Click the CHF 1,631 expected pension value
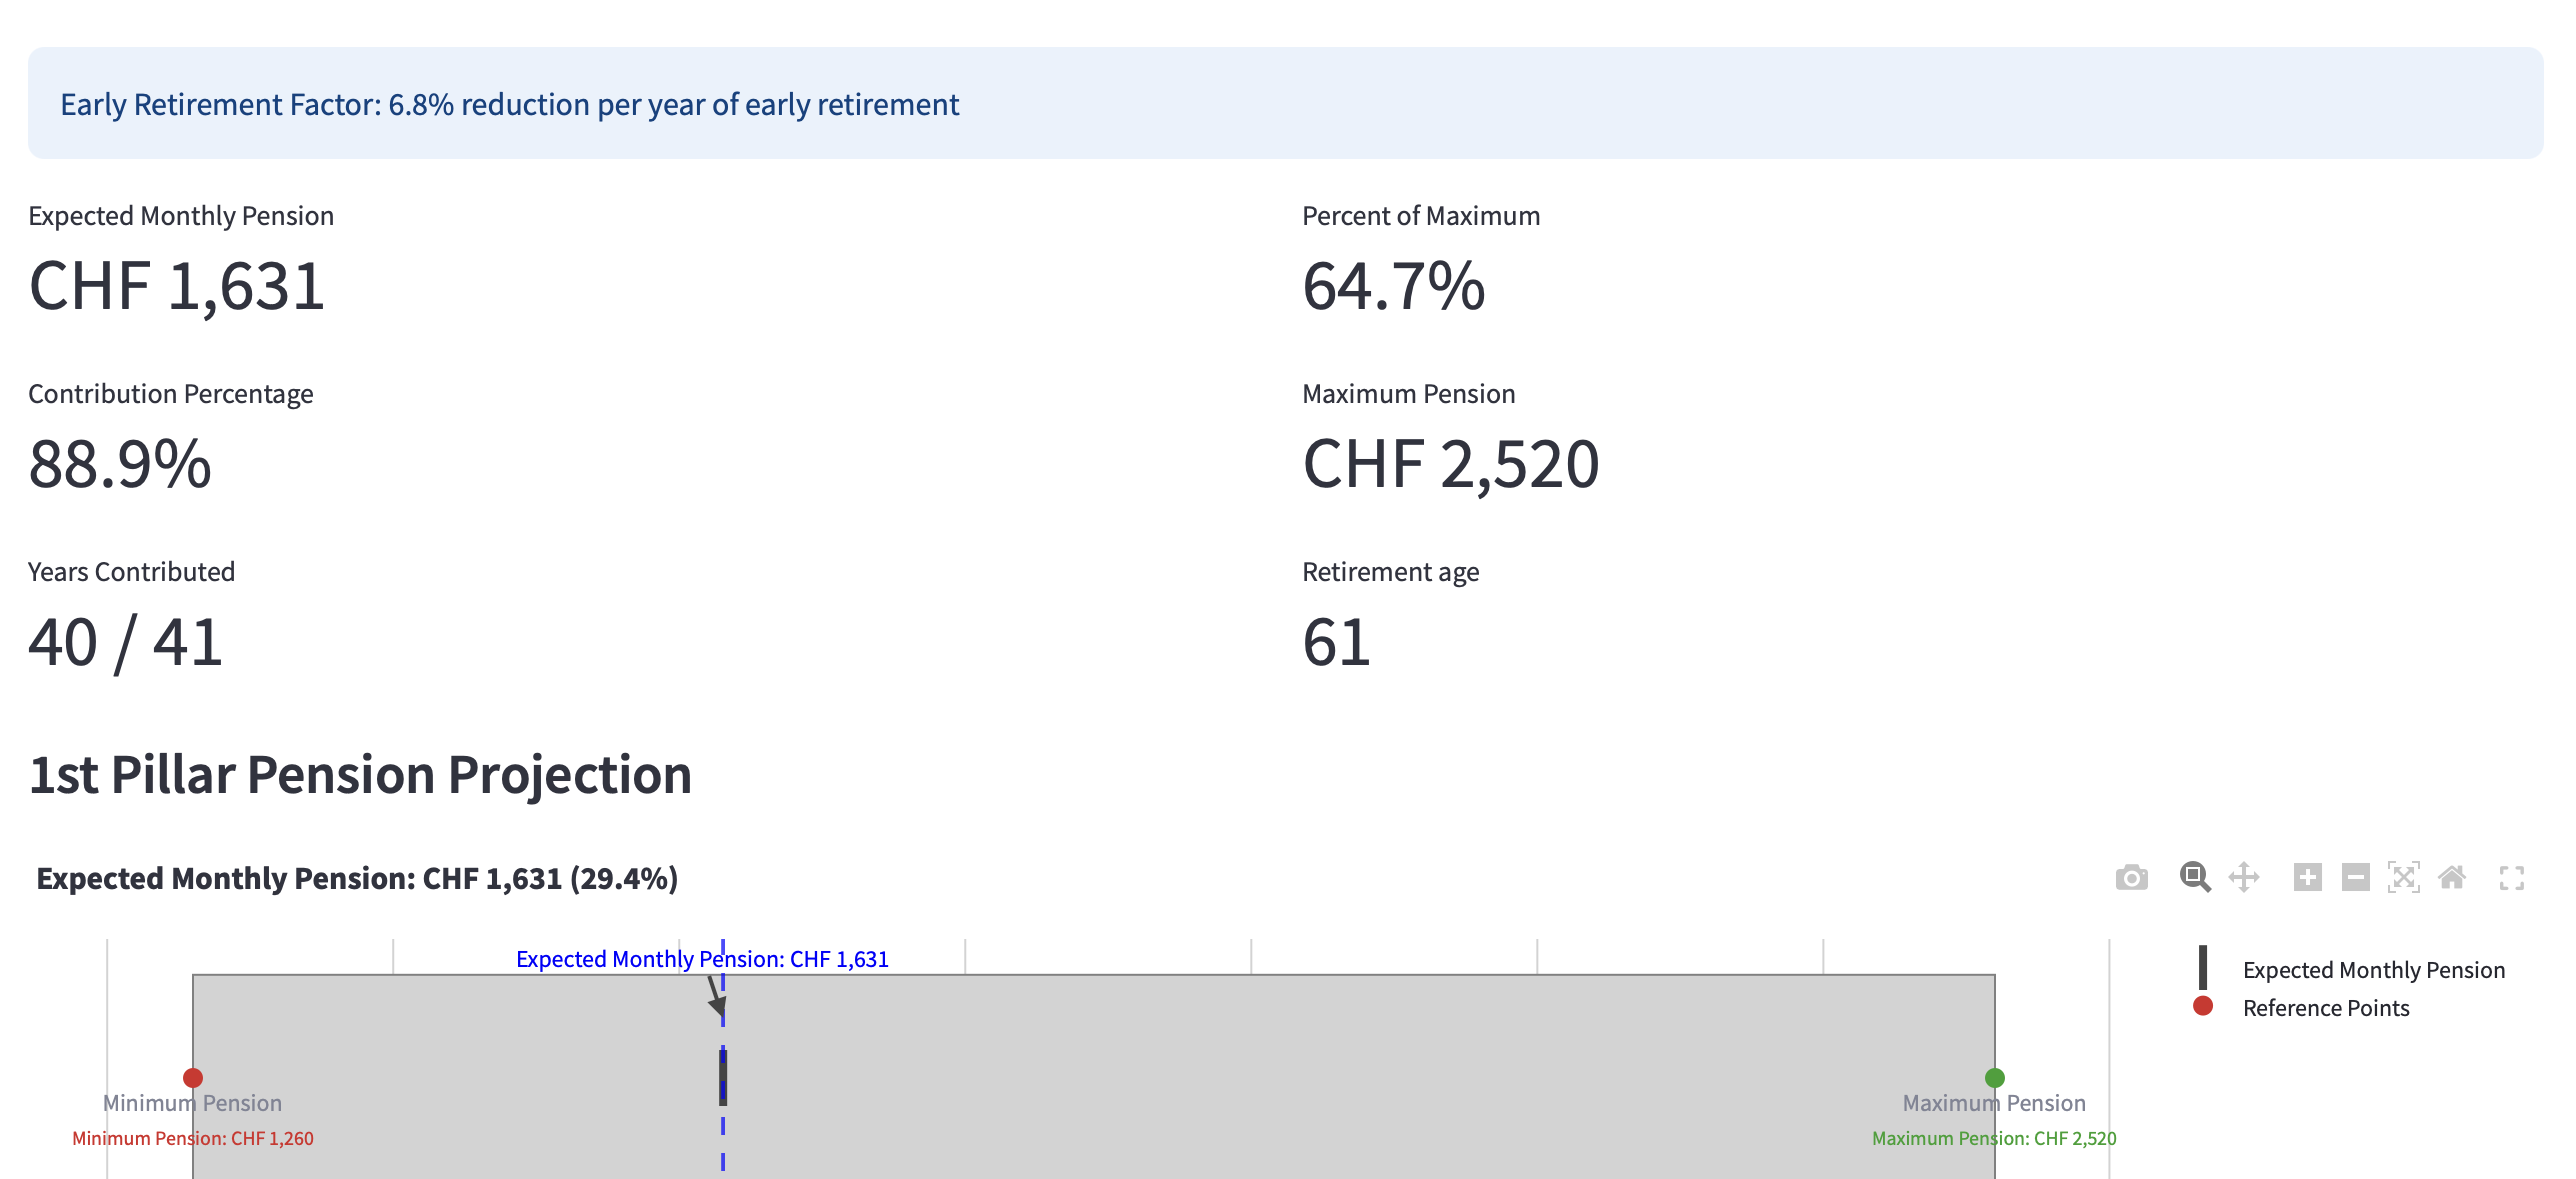This screenshot has height=1179, width=2576. [x=177, y=287]
